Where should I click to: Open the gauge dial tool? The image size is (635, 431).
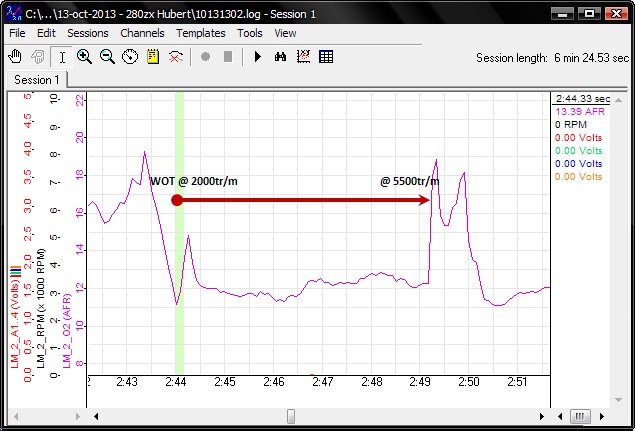(x=130, y=57)
